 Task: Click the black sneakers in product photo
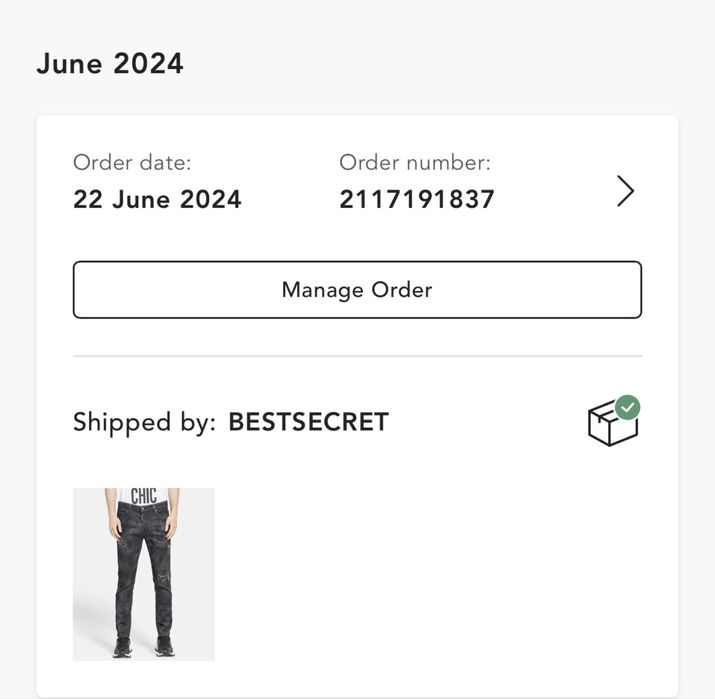[124, 647]
